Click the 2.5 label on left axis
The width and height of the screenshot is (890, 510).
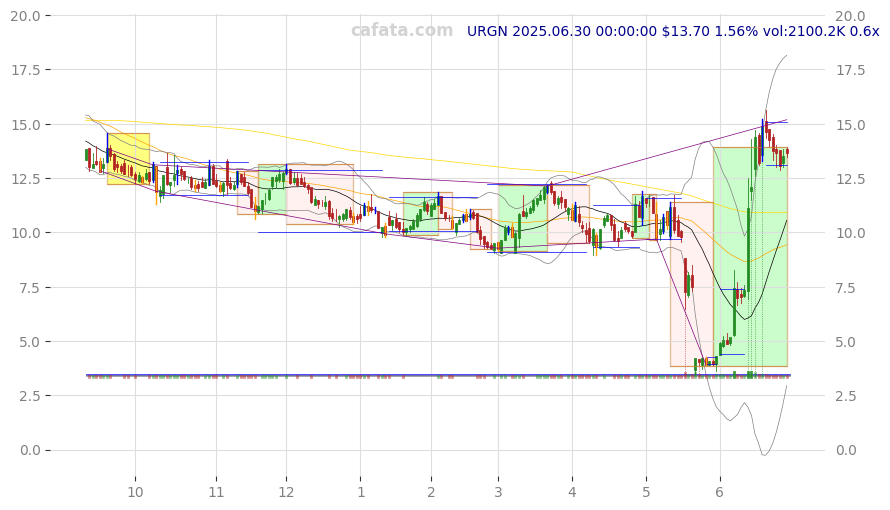(x=29, y=395)
